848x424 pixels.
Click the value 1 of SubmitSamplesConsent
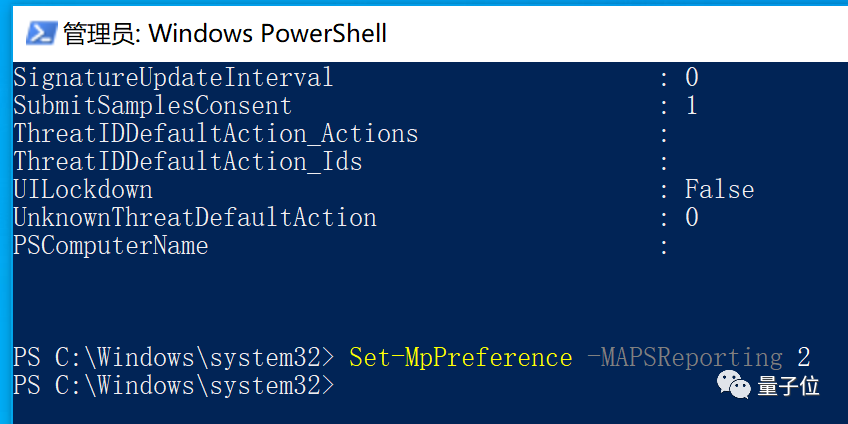691,105
